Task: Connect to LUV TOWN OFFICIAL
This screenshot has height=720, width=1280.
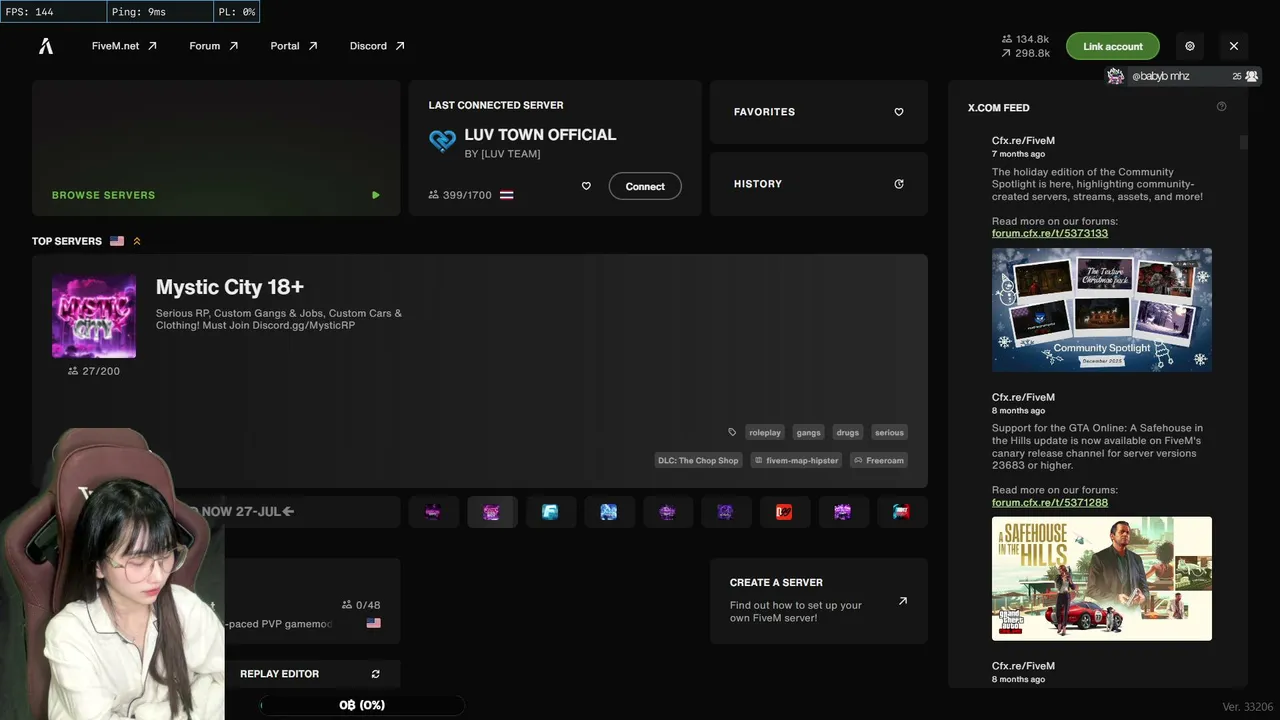Action: [645, 186]
